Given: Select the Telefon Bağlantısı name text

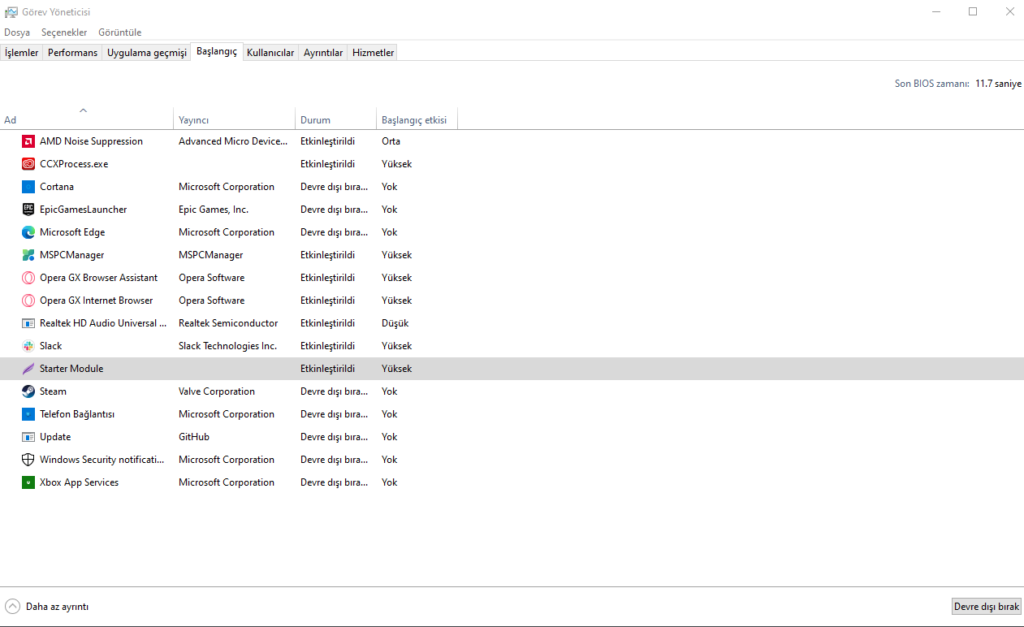Looking at the screenshot, I should pos(77,414).
